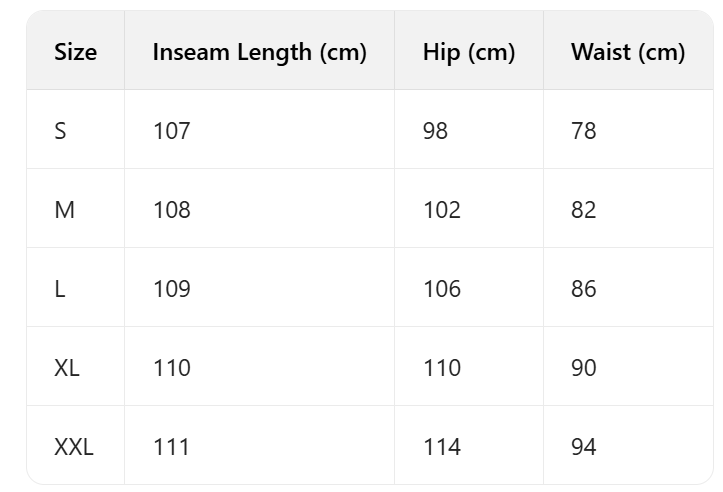The image size is (723, 492).
Task: Click the XXL size row label
Action: click(x=74, y=447)
